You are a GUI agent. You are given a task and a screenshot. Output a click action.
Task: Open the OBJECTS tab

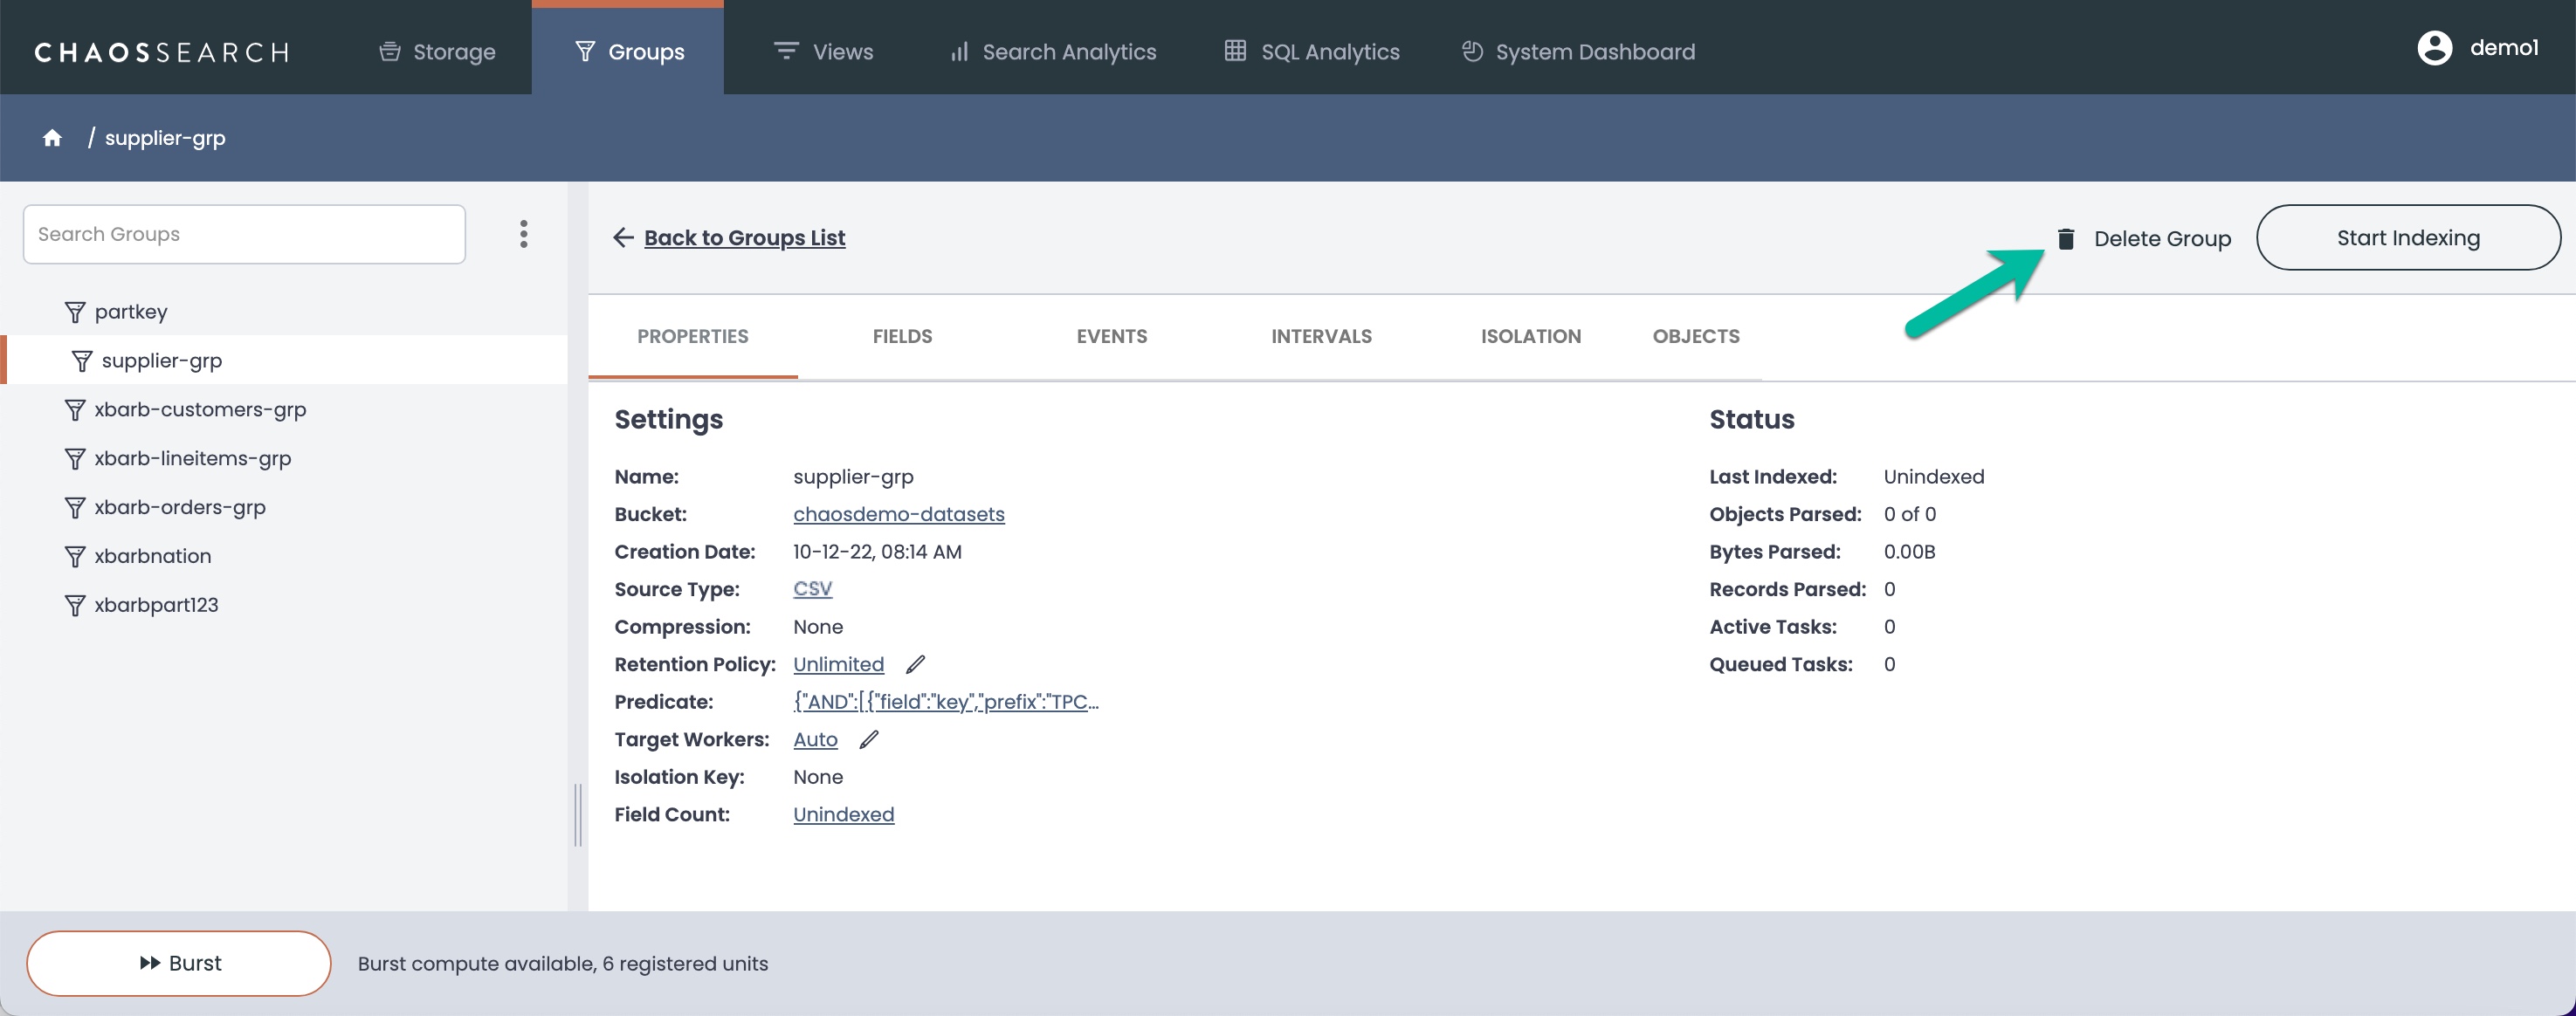[1695, 336]
